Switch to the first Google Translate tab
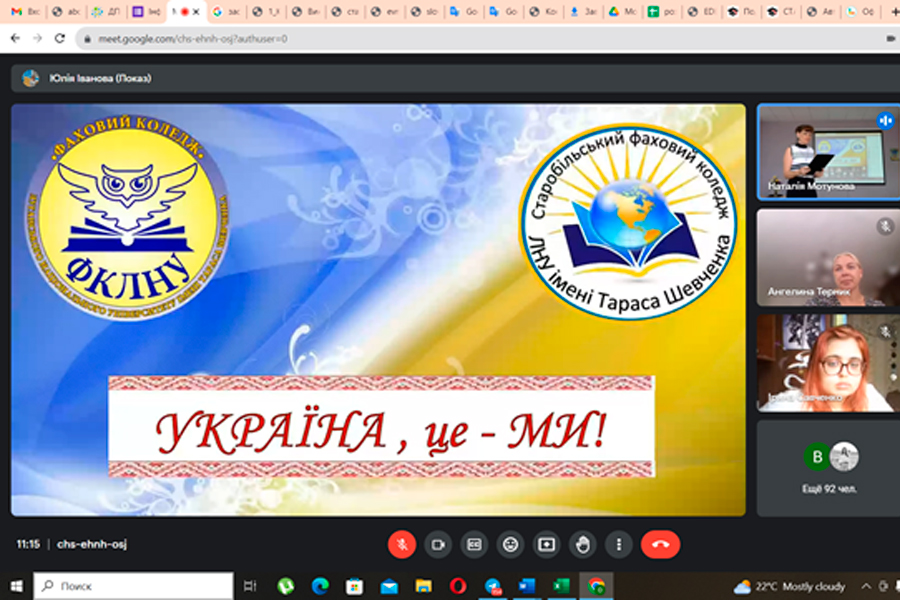Image resolution: width=900 pixels, height=600 pixels. [464, 11]
